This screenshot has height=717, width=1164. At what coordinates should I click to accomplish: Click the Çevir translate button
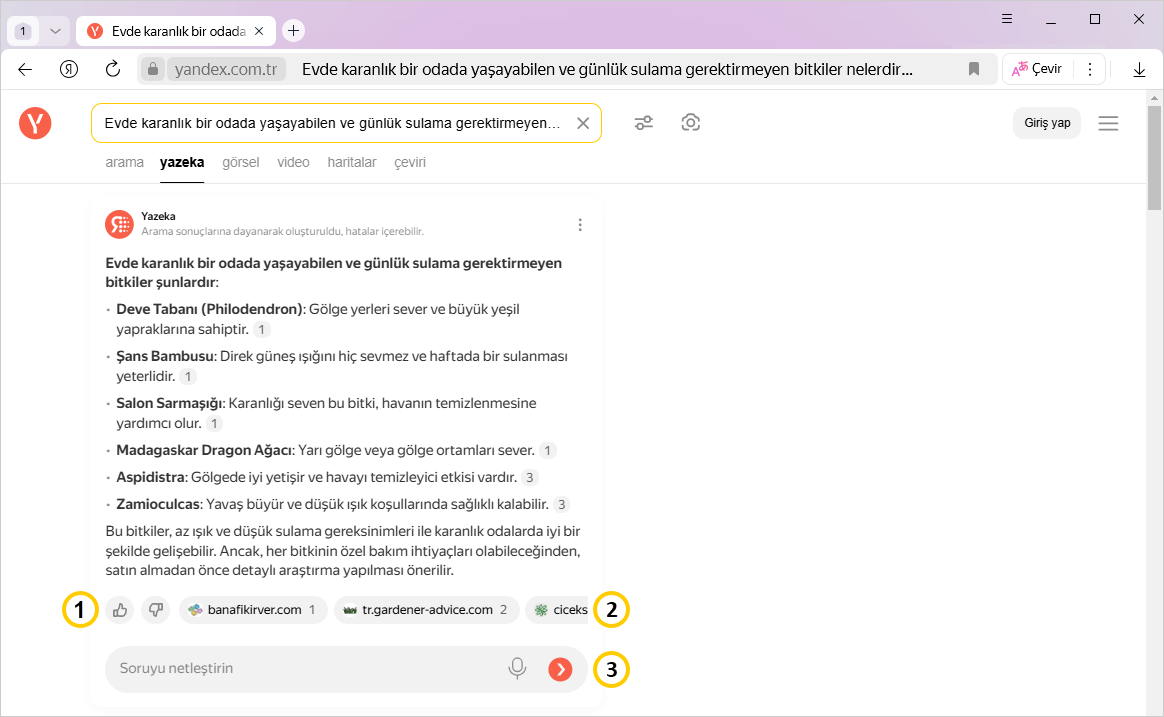(x=1037, y=69)
